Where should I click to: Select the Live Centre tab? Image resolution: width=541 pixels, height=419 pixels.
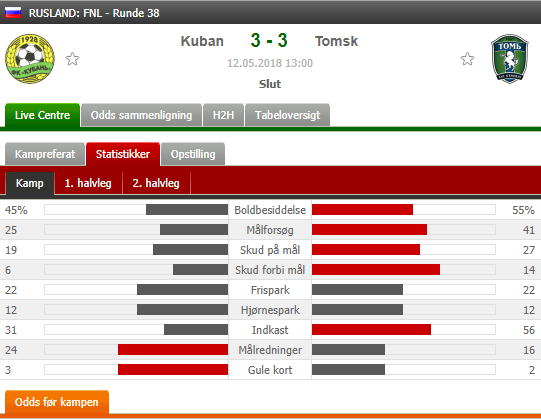(x=42, y=115)
